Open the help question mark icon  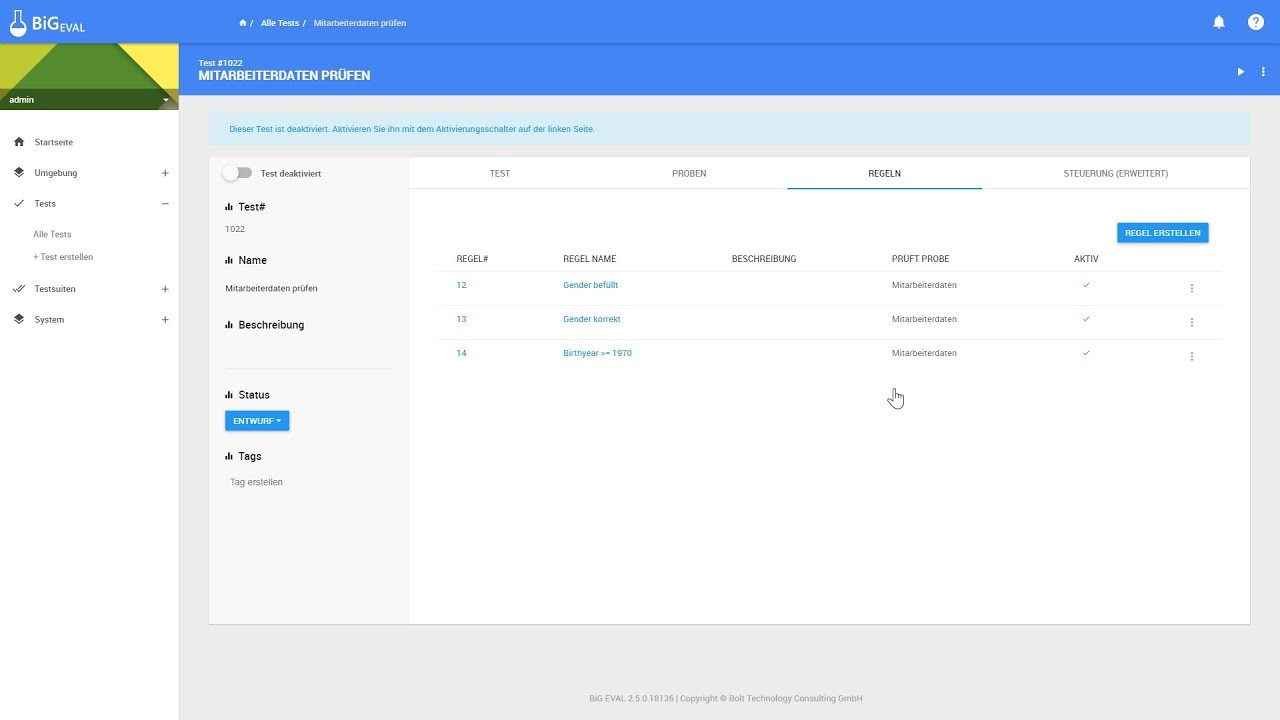[1256, 22]
